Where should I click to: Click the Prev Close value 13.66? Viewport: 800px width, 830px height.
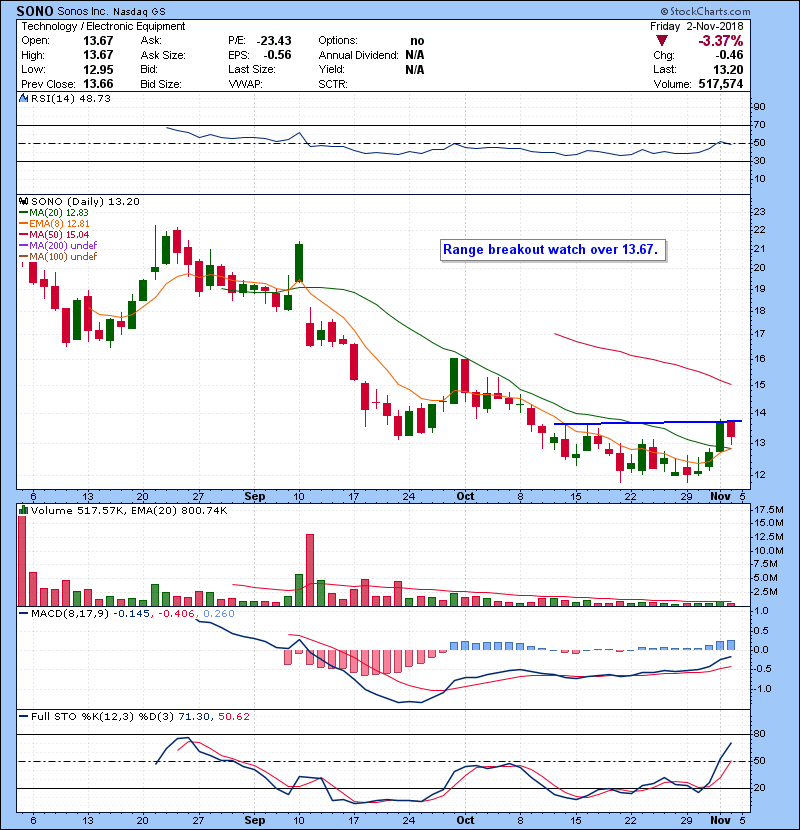(x=98, y=84)
